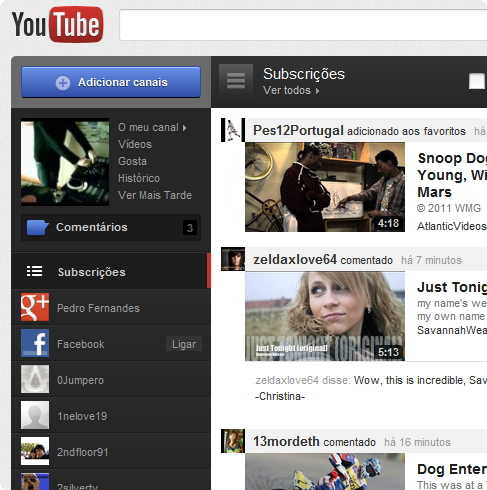This screenshot has width=487, height=490.
Task: Click the há 7 minutos timestamp
Action: pyautogui.click(x=431, y=260)
